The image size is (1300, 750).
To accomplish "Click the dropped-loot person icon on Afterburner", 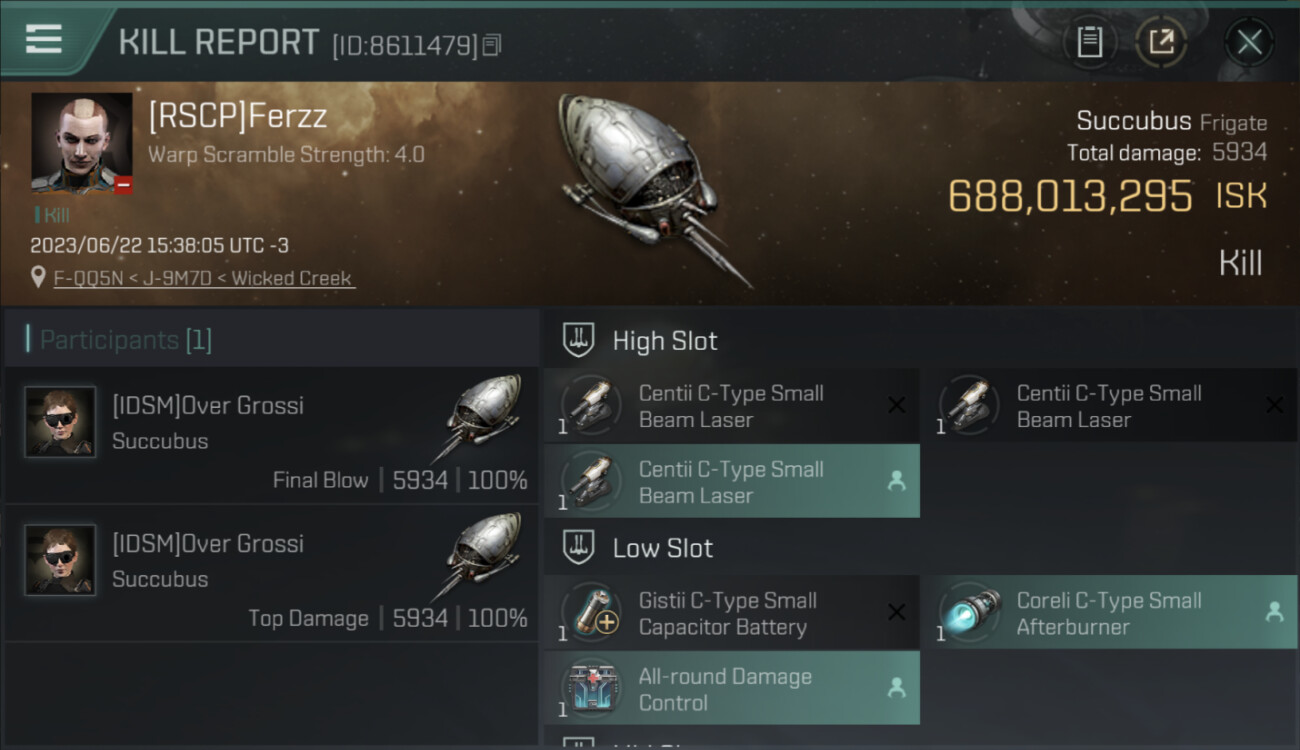I will pyautogui.click(x=1274, y=612).
